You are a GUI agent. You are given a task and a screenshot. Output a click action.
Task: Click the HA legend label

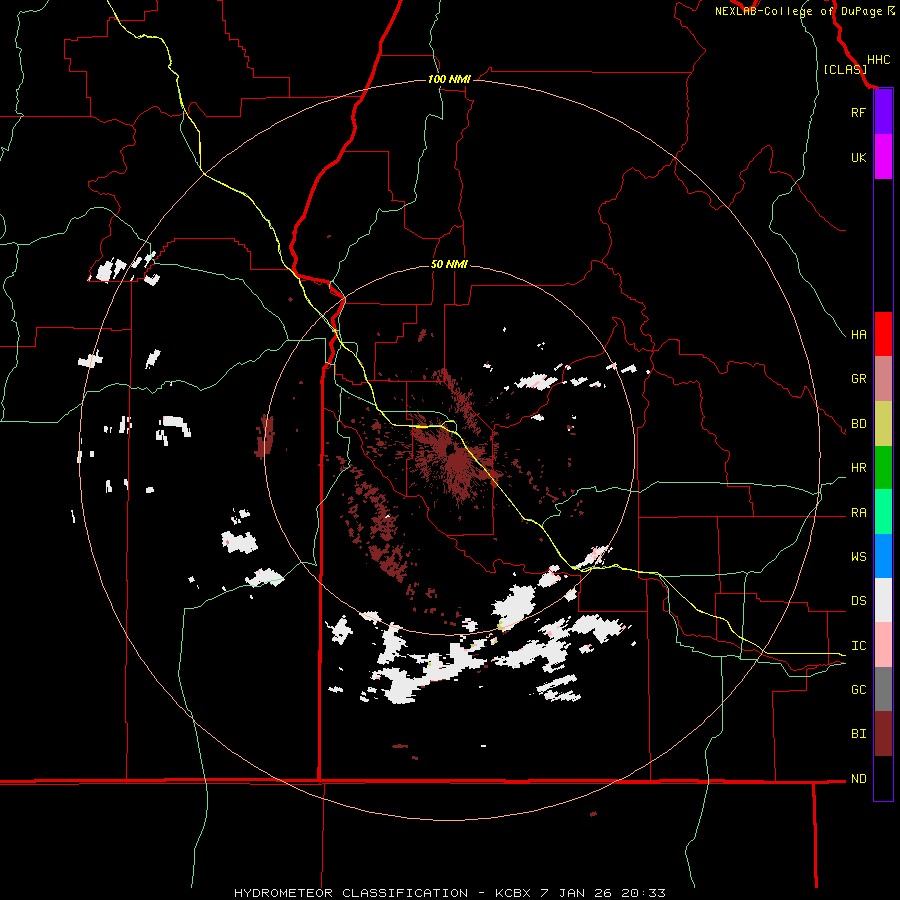858,334
